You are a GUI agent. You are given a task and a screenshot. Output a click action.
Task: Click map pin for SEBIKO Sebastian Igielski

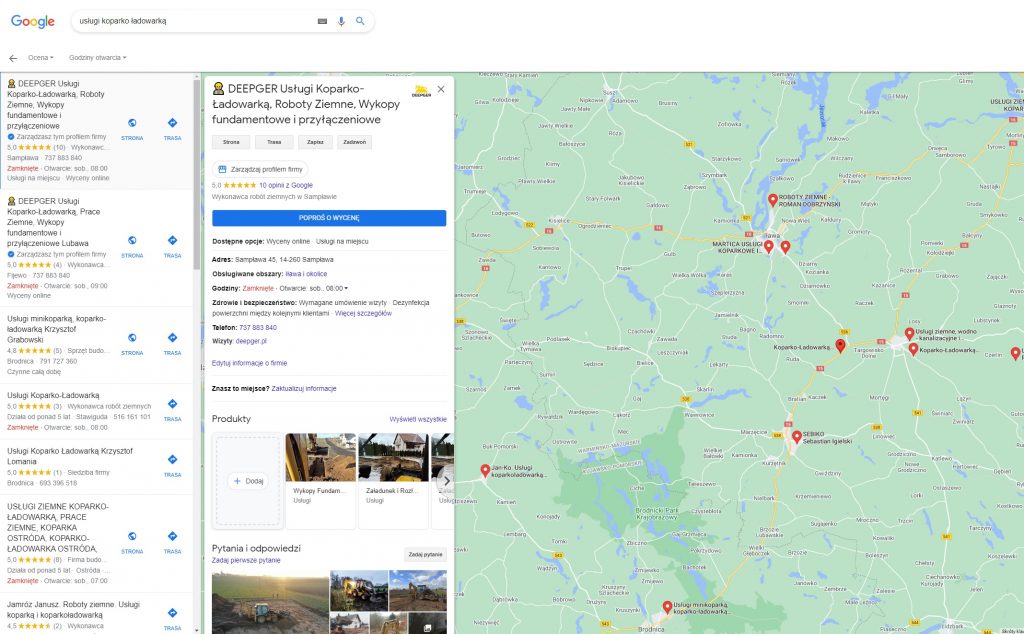coord(797,436)
